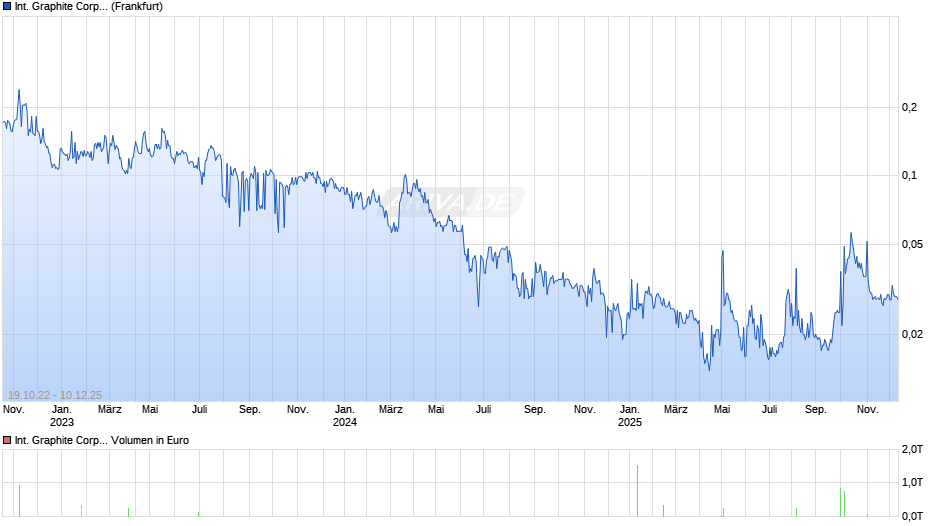
Task: Click the 'Sep.' label after Juli 2025
Action: pos(815,410)
